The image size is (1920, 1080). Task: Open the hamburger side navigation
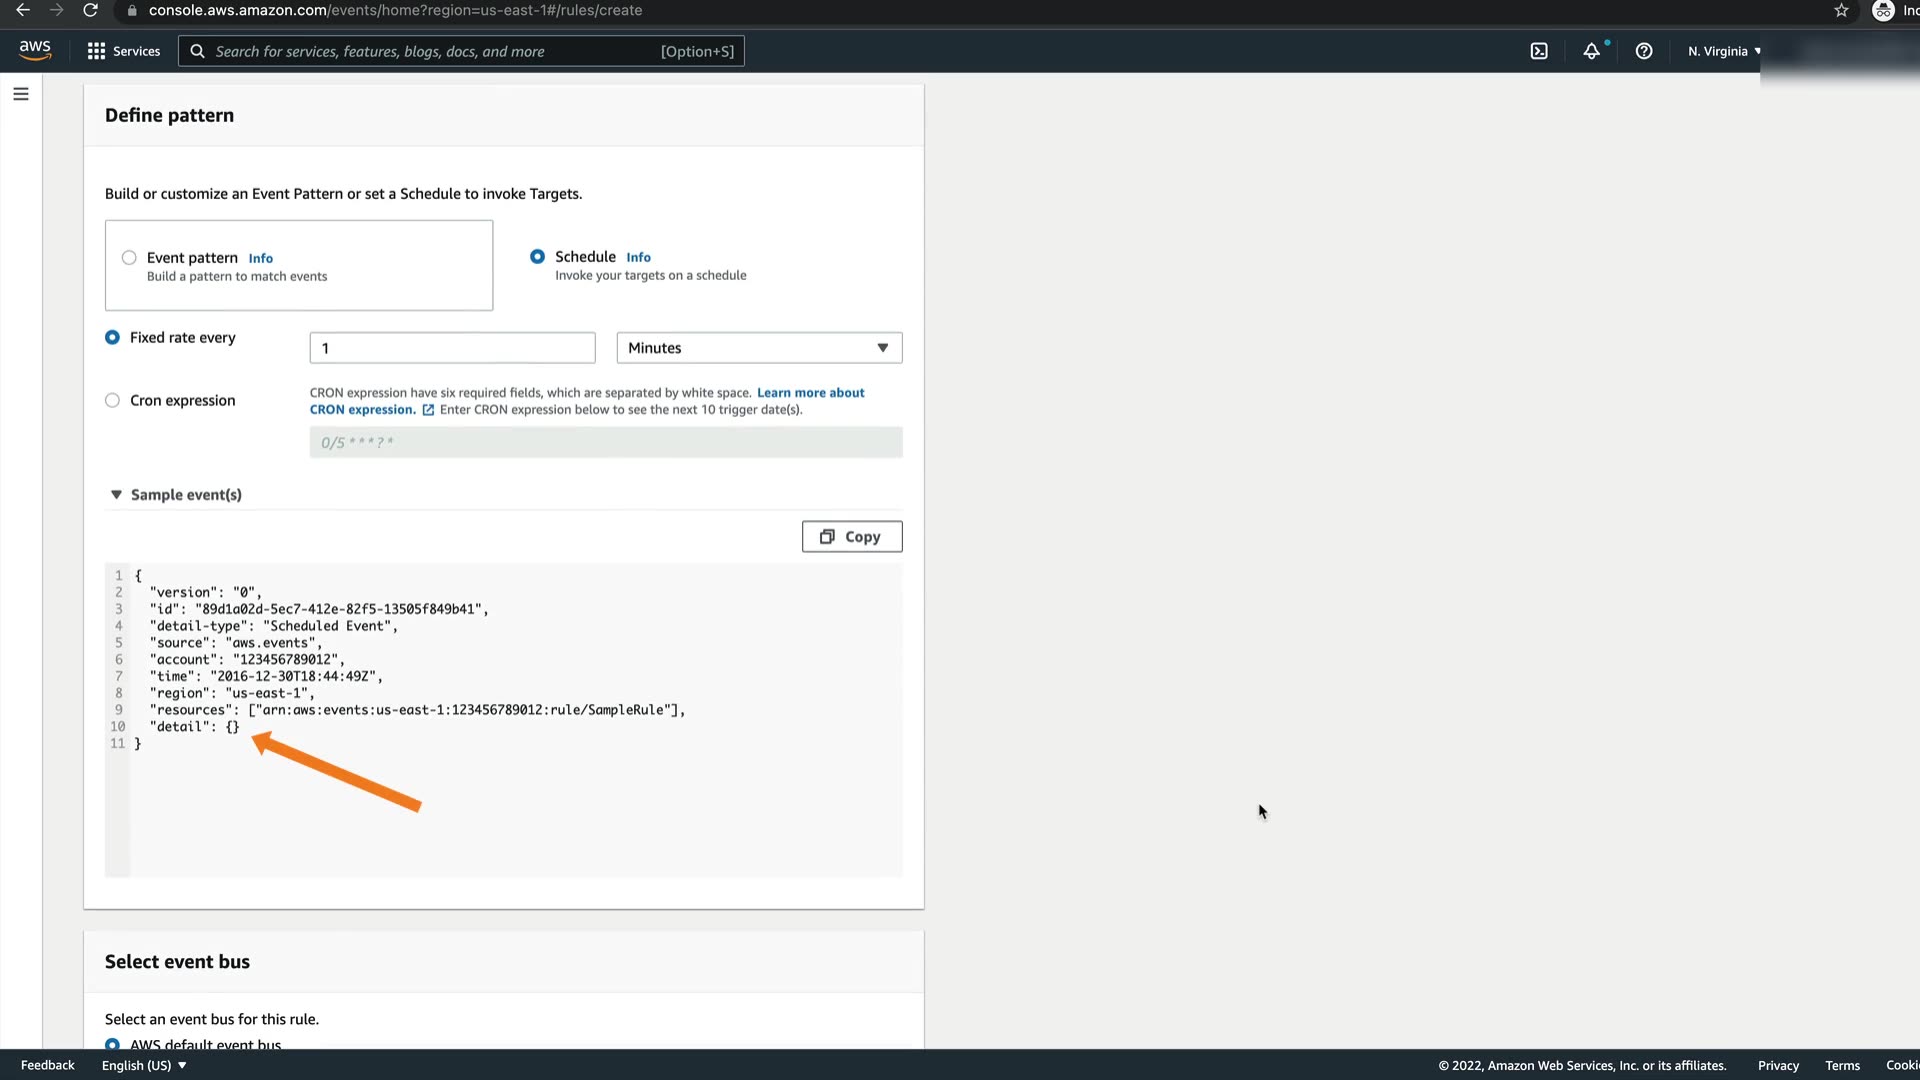coord(21,94)
